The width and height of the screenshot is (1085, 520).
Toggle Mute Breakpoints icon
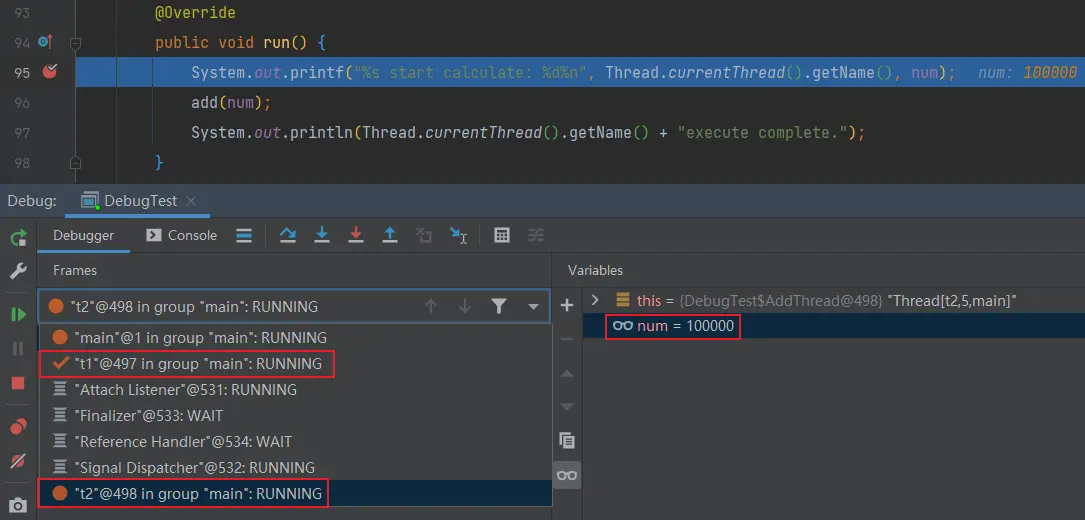[18, 461]
